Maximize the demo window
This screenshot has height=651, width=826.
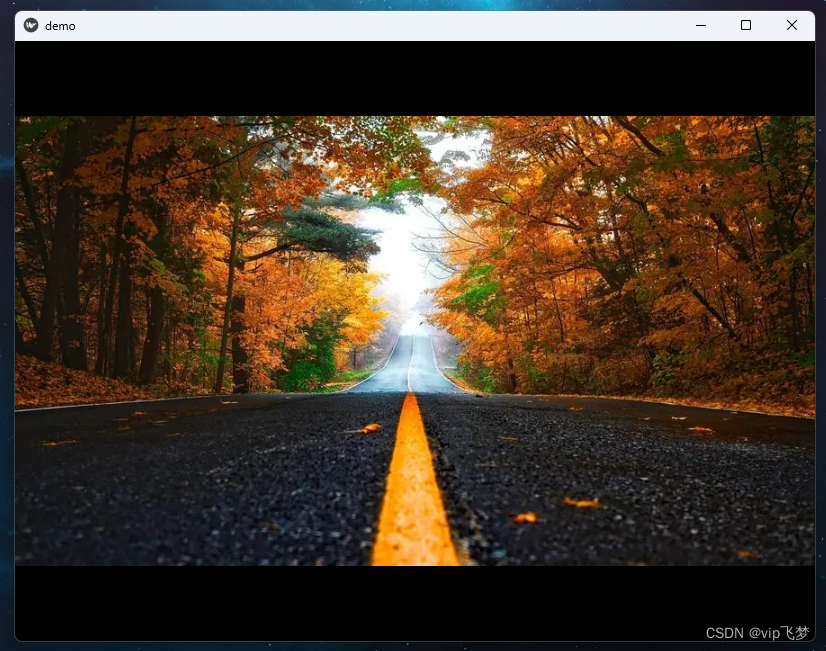pos(745,25)
